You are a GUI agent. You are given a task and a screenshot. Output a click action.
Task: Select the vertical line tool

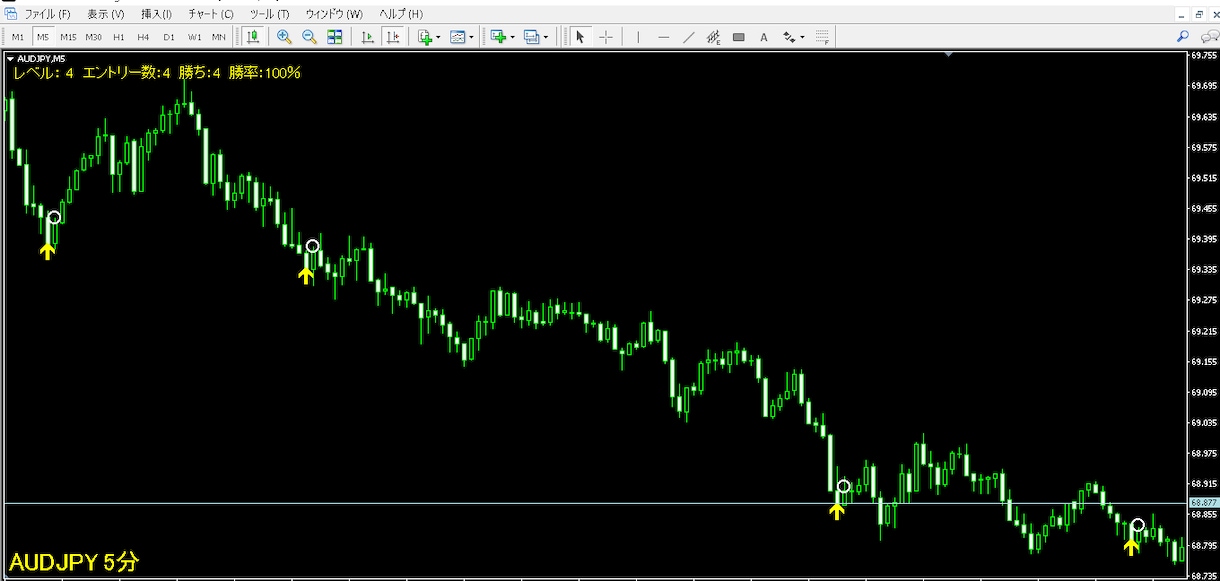(637, 37)
